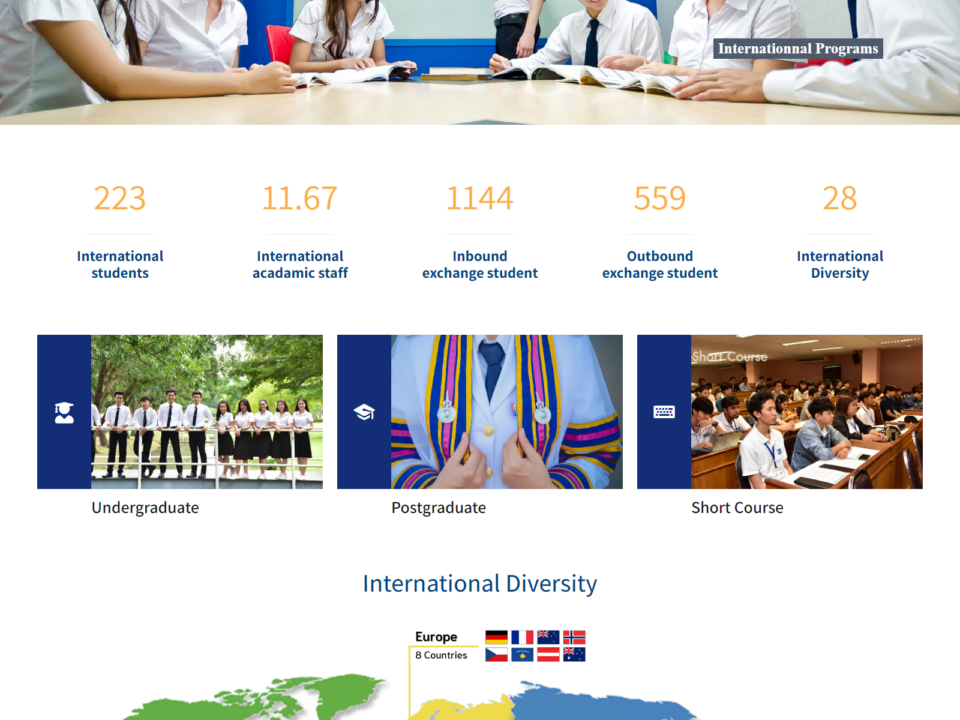Open the Short Course lecture hall thumbnail
The image size is (960, 720).
click(807, 411)
